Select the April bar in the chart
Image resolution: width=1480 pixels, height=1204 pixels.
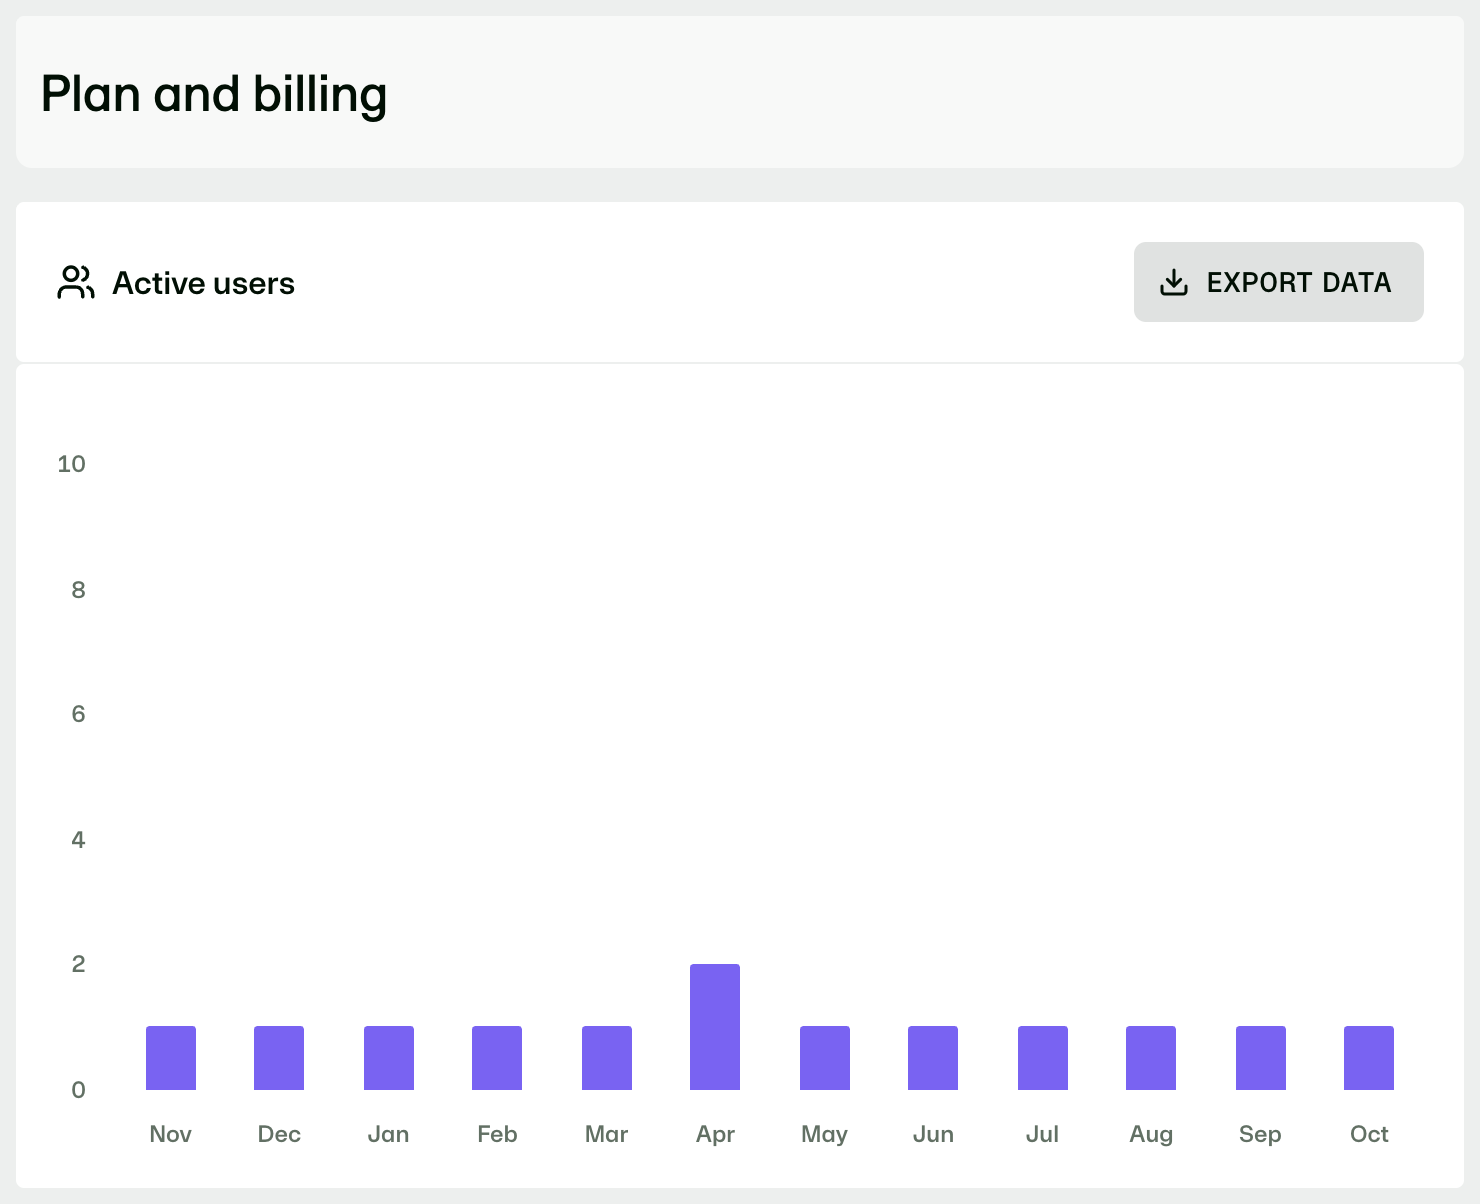pyautogui.click(x=715, y=1027)
